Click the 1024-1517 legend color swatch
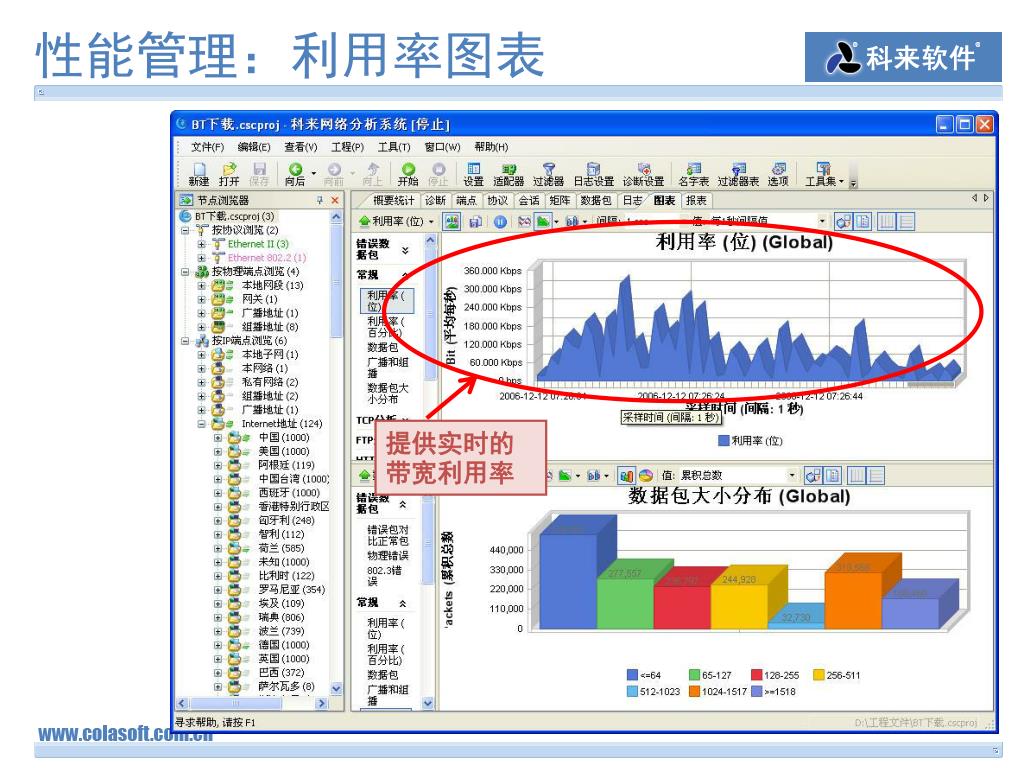Viewport: 1024px width, 768px height. click(694, 691)
